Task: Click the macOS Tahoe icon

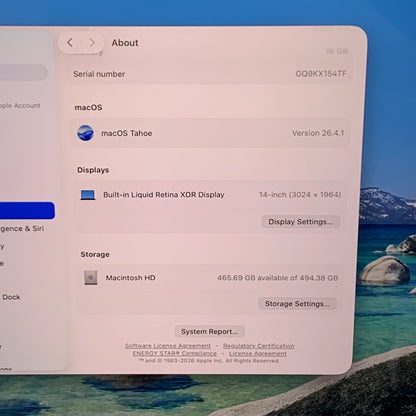Action: (x=85, y=133)
